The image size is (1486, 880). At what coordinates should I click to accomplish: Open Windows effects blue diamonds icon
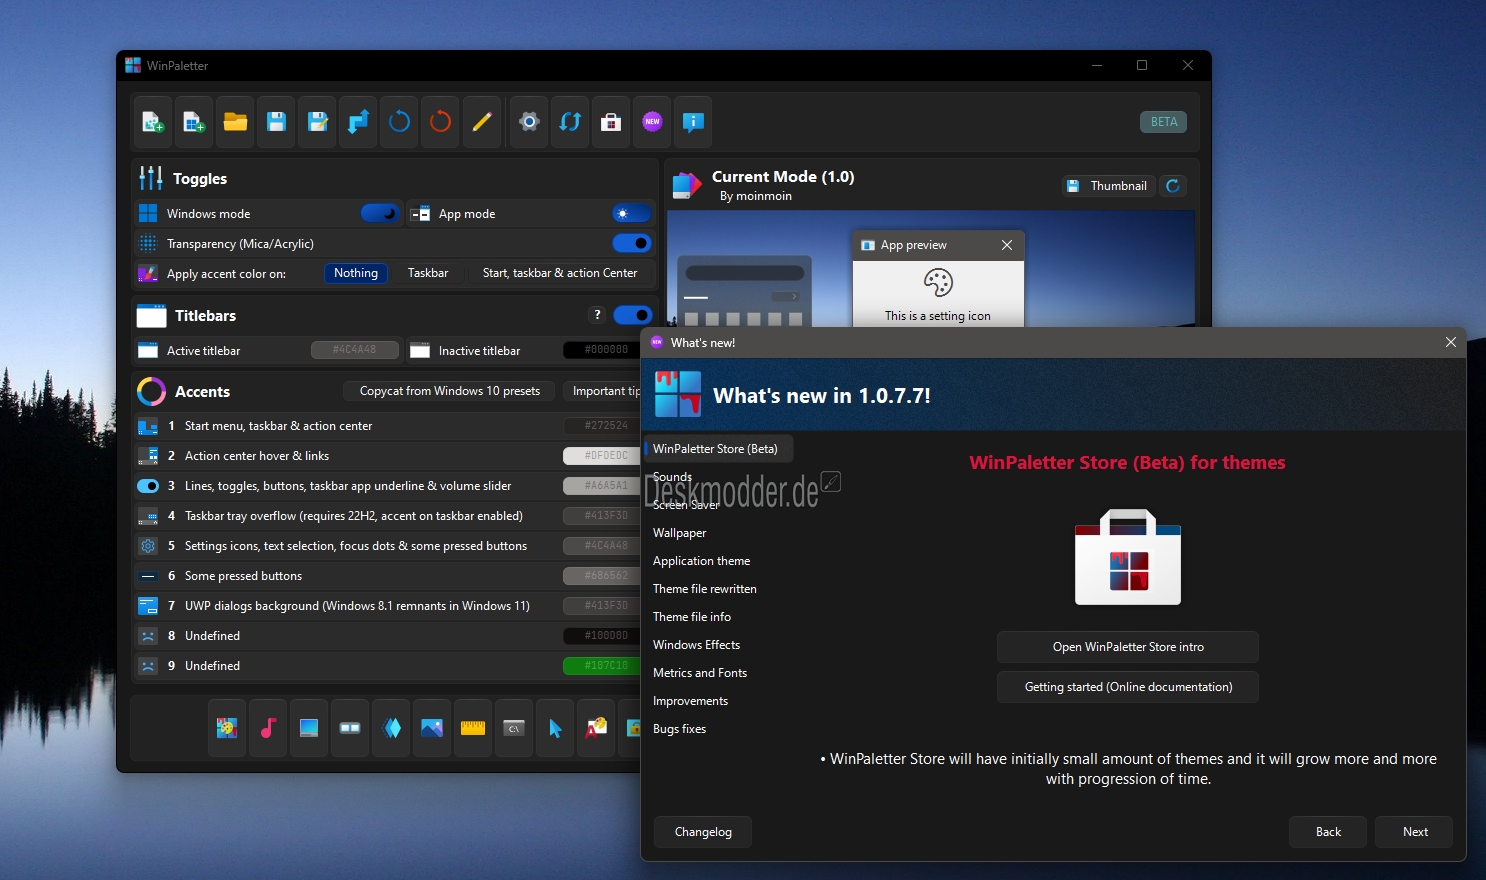coord(392,728)
